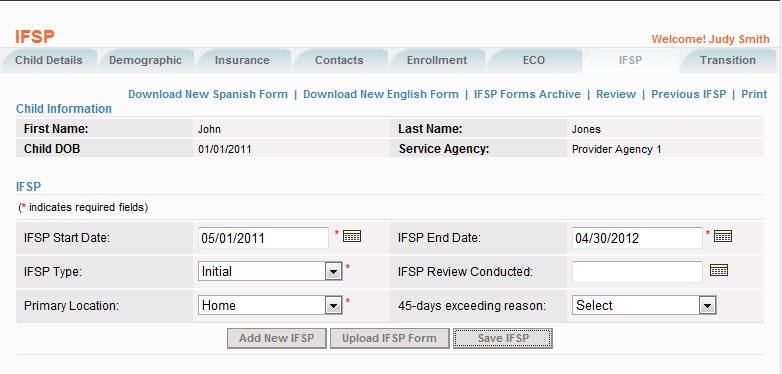Screen dimensions: 782x374
Task: Open the Enrollment tab
Action: click(437, 61)
